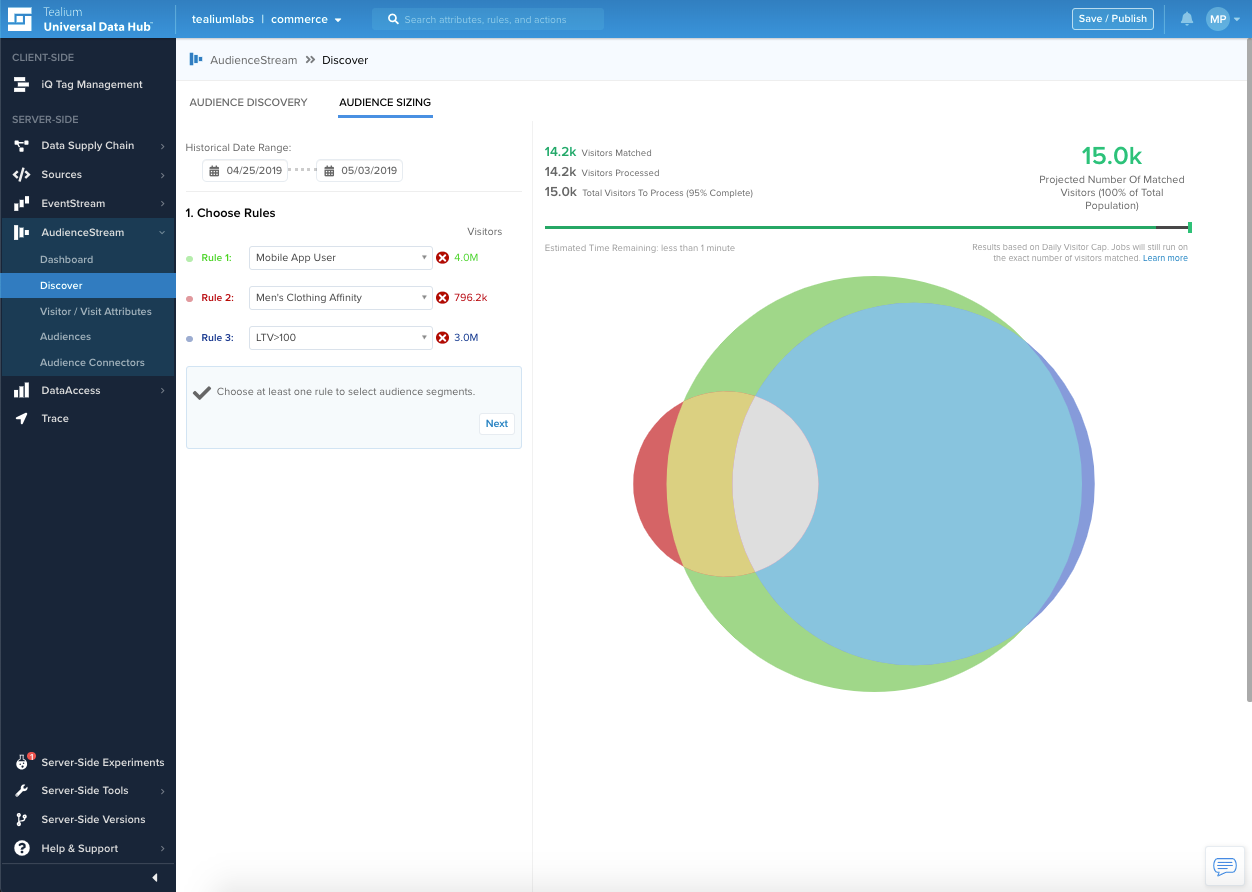Delete Rule 3 LTV>100 via red X
The image size is (1252, 892).
click(442, 338)
